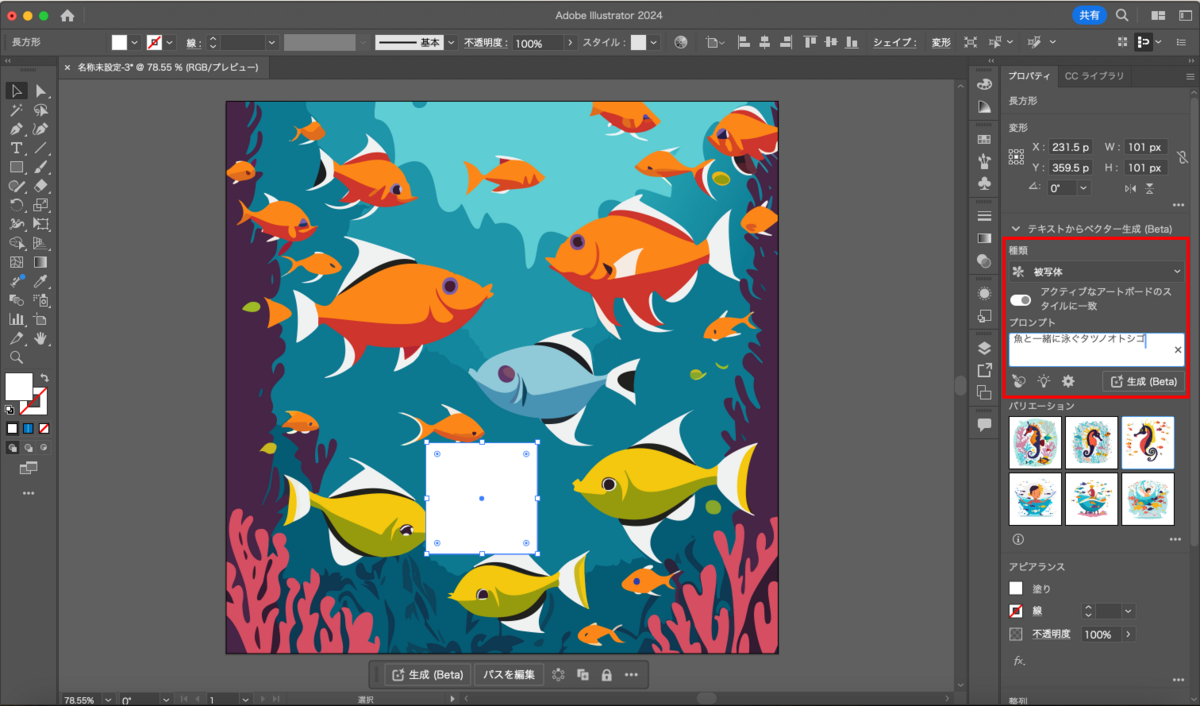The height and width of the screenshot is (706, 1200).
Task: Open the rotation angle dropdown in 変形
Action: 1081,188
